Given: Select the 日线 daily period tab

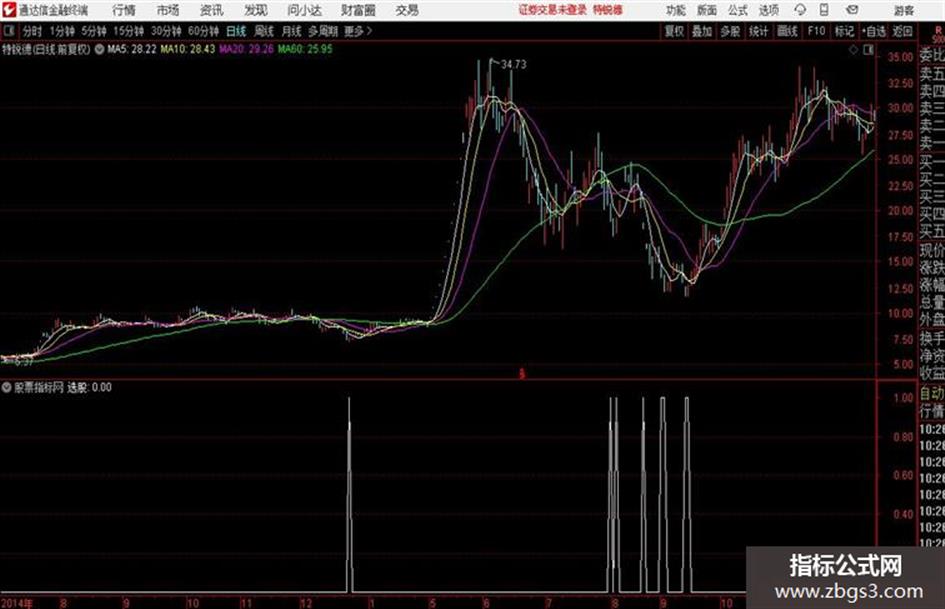Looking at the screenshot, I should [236, 31].
